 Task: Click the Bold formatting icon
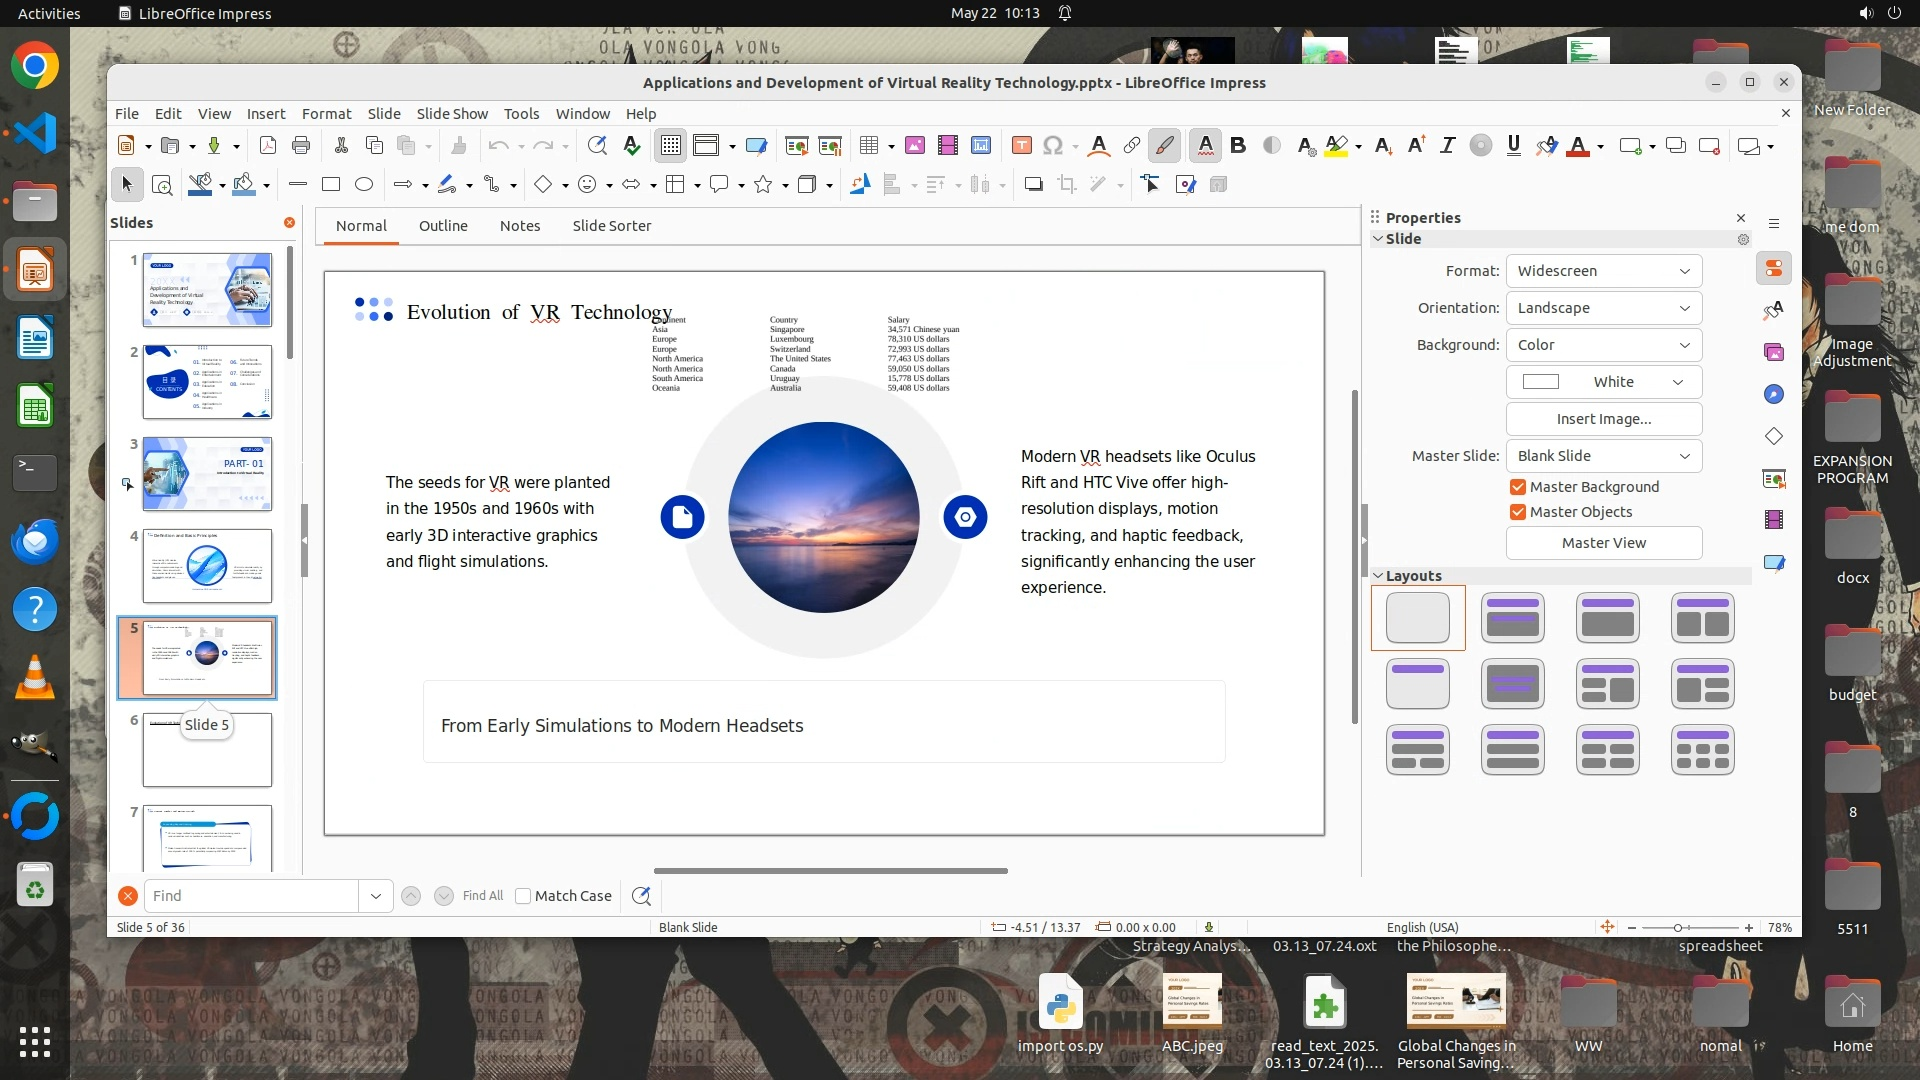(x=1238, y=146)
